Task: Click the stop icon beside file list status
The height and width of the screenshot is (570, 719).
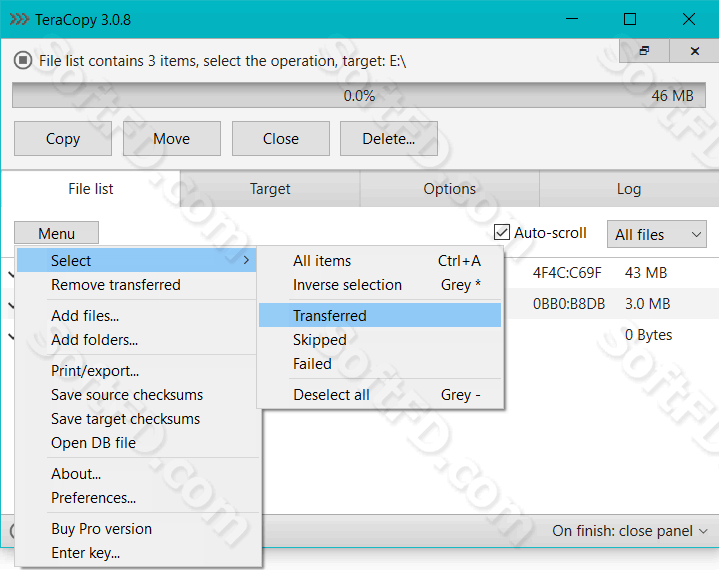Action: [22, 61]
